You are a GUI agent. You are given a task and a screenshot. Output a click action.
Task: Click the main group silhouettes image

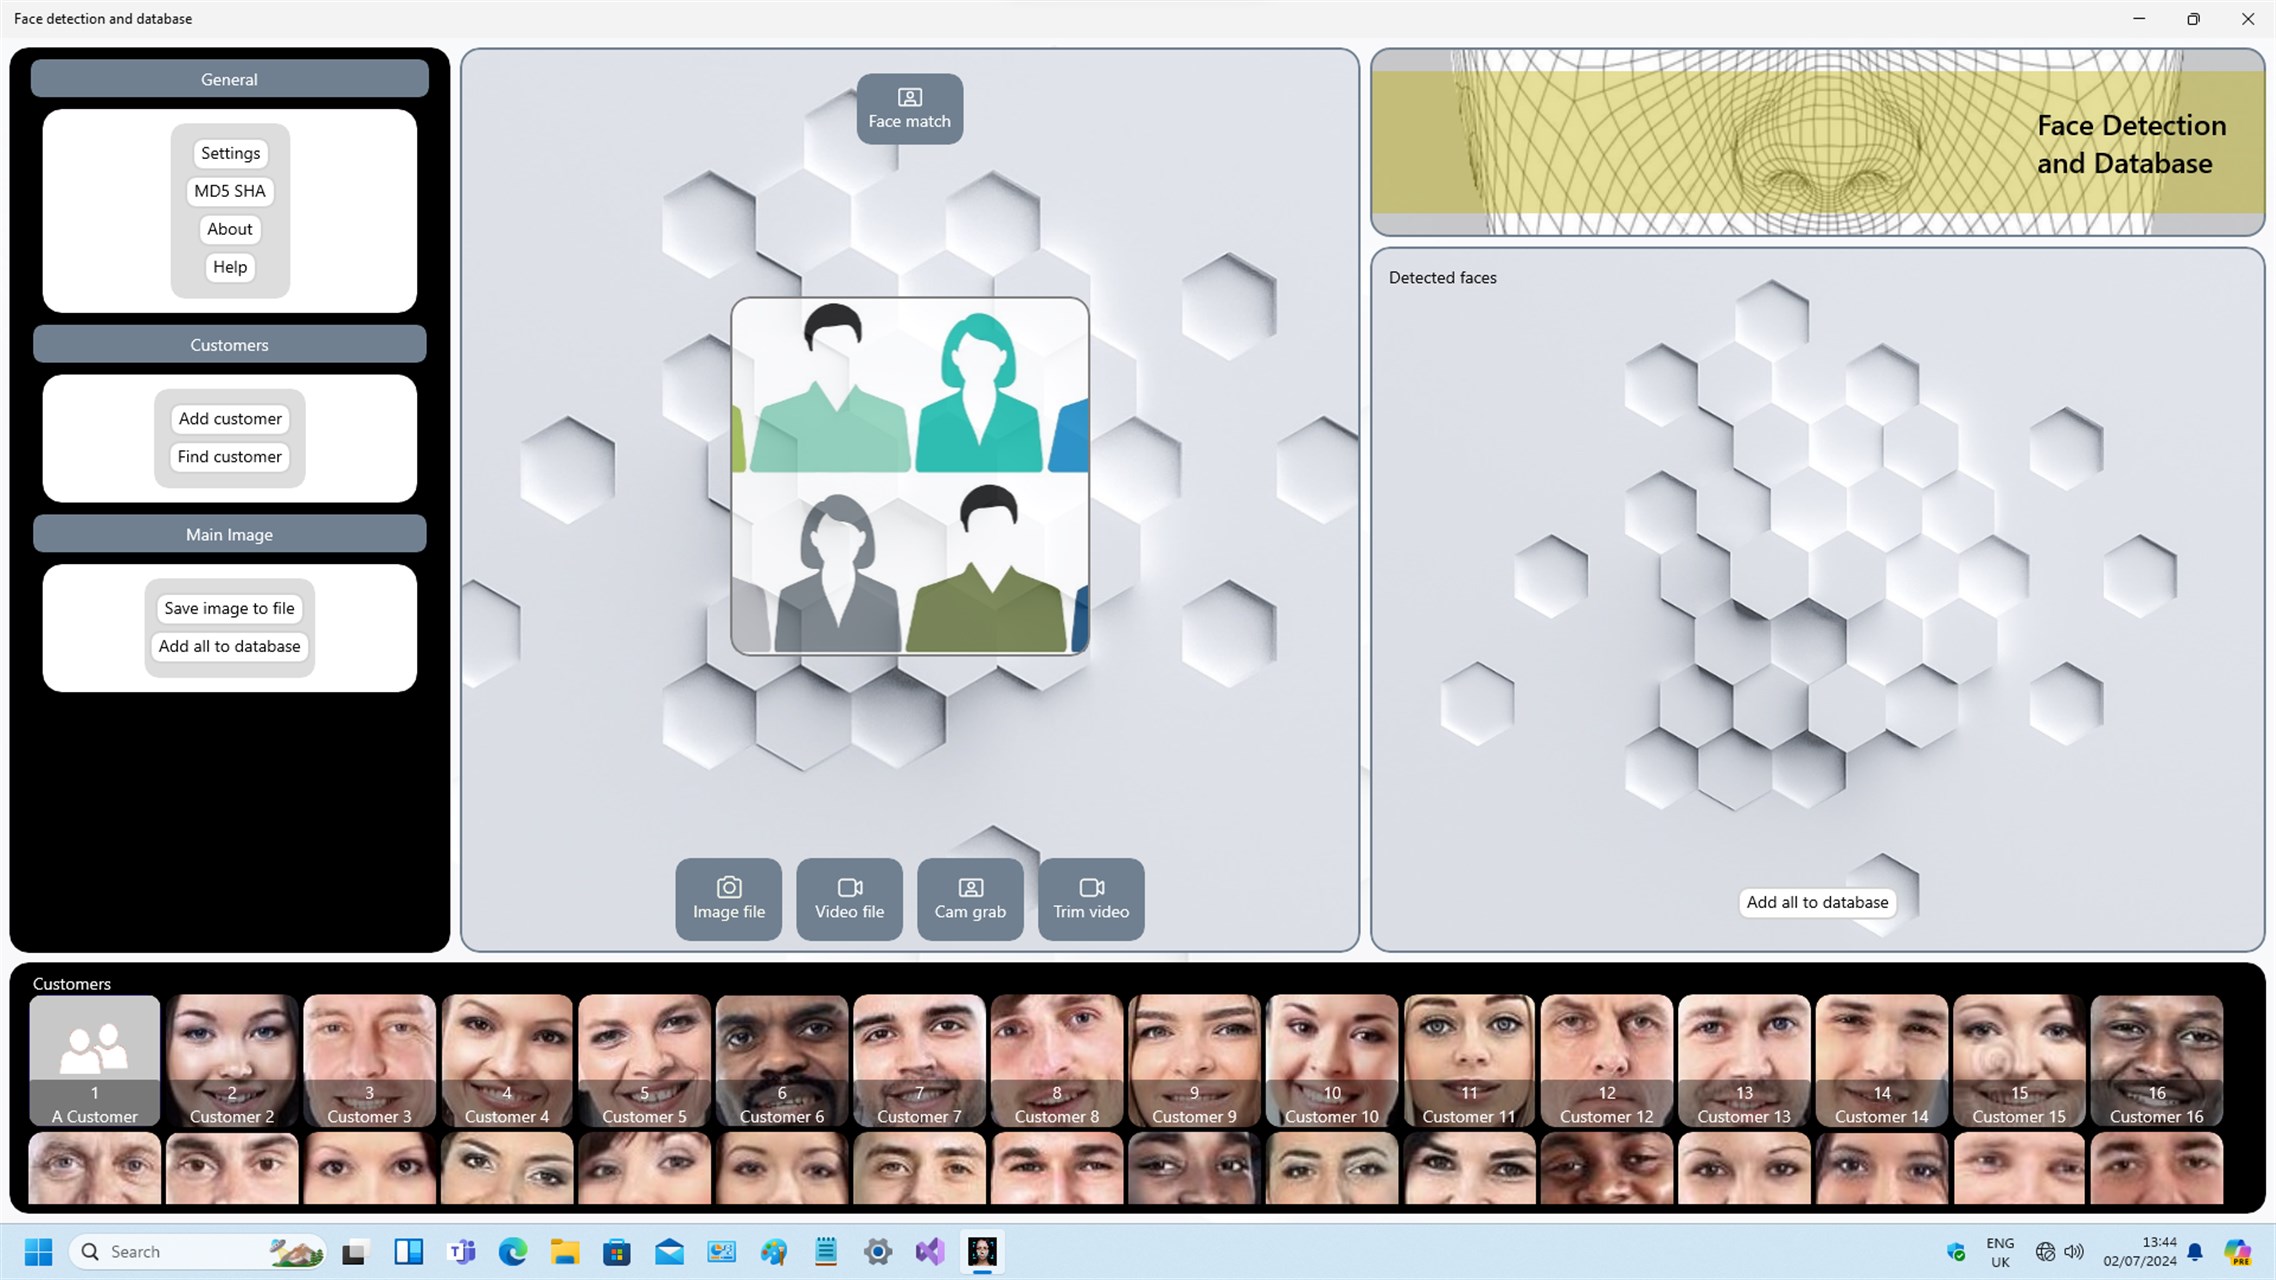click(x=909, y=476)
